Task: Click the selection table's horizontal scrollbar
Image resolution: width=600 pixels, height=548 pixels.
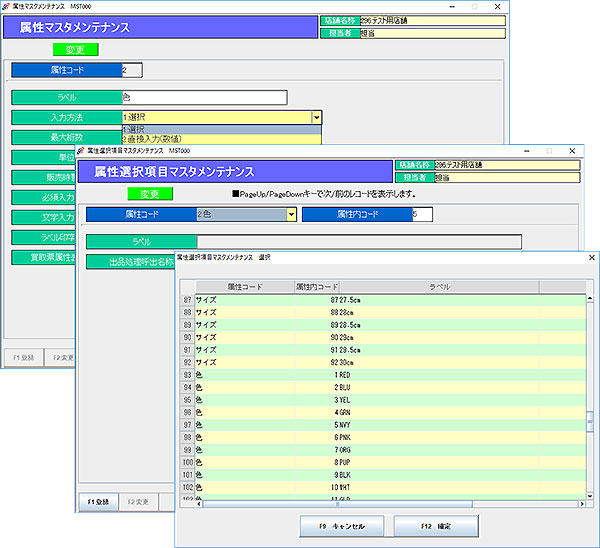Action: point(390,503)
